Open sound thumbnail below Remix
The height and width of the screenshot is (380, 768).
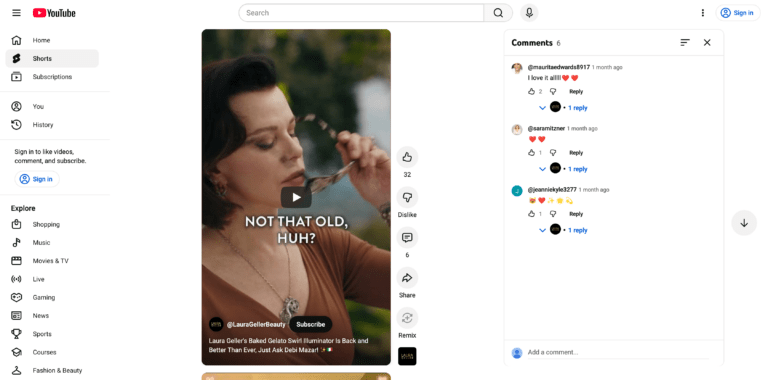point(407,356)
